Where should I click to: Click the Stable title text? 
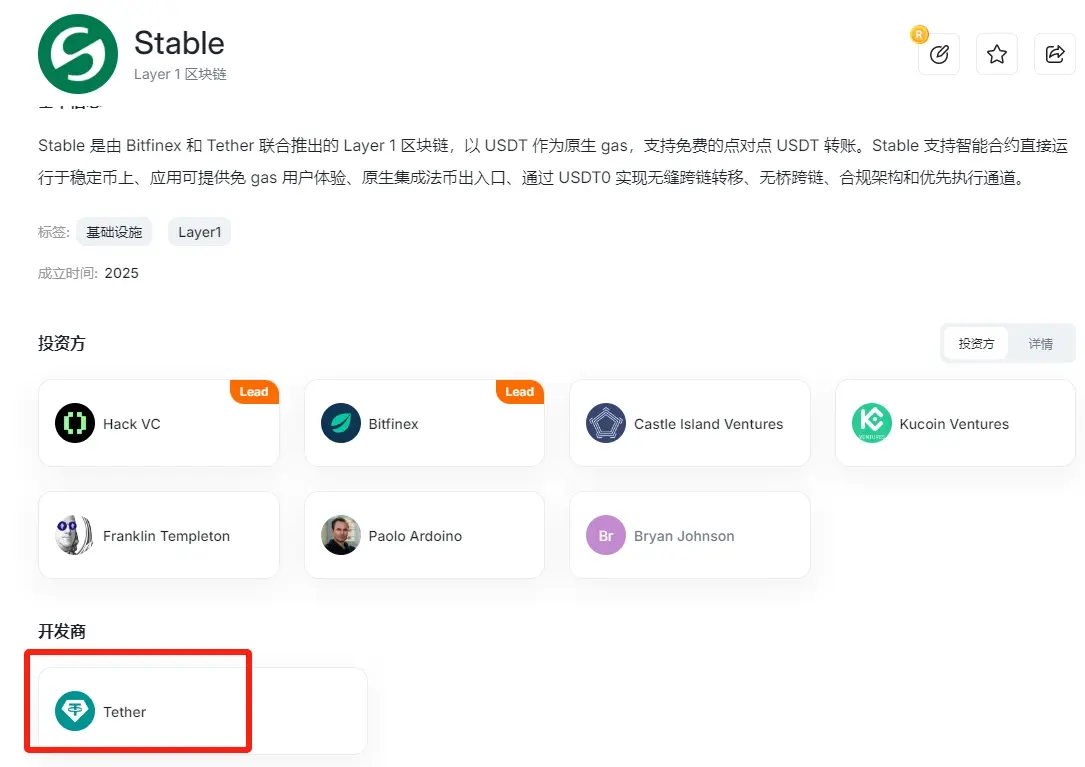click(179, 43)
